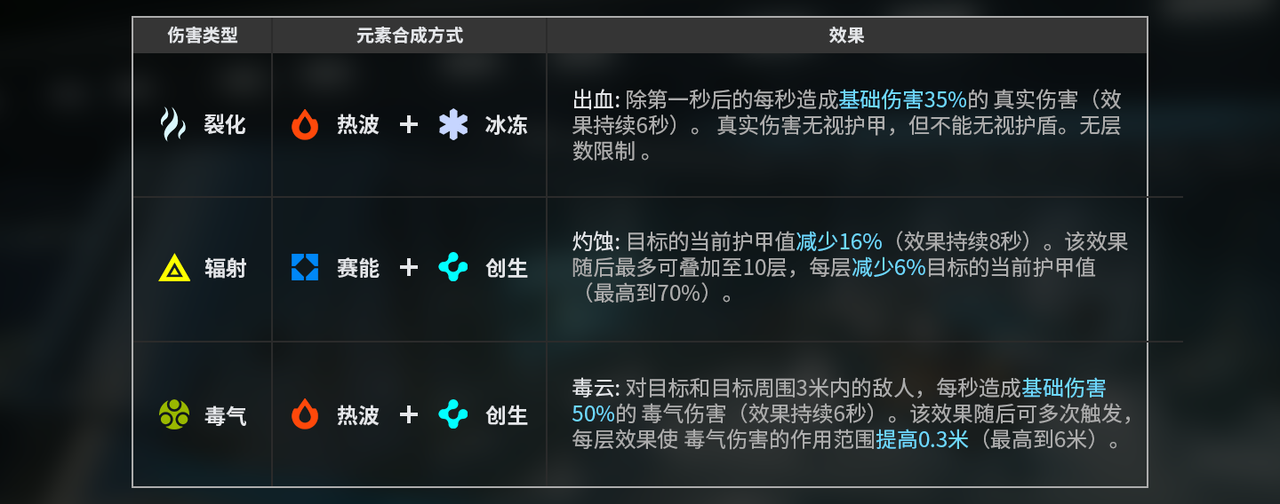The height and width of the screenshot is (504, 1280).
Task: Click the 热波 icon in the 毒气 row
Action: click(x=305, y=414)
